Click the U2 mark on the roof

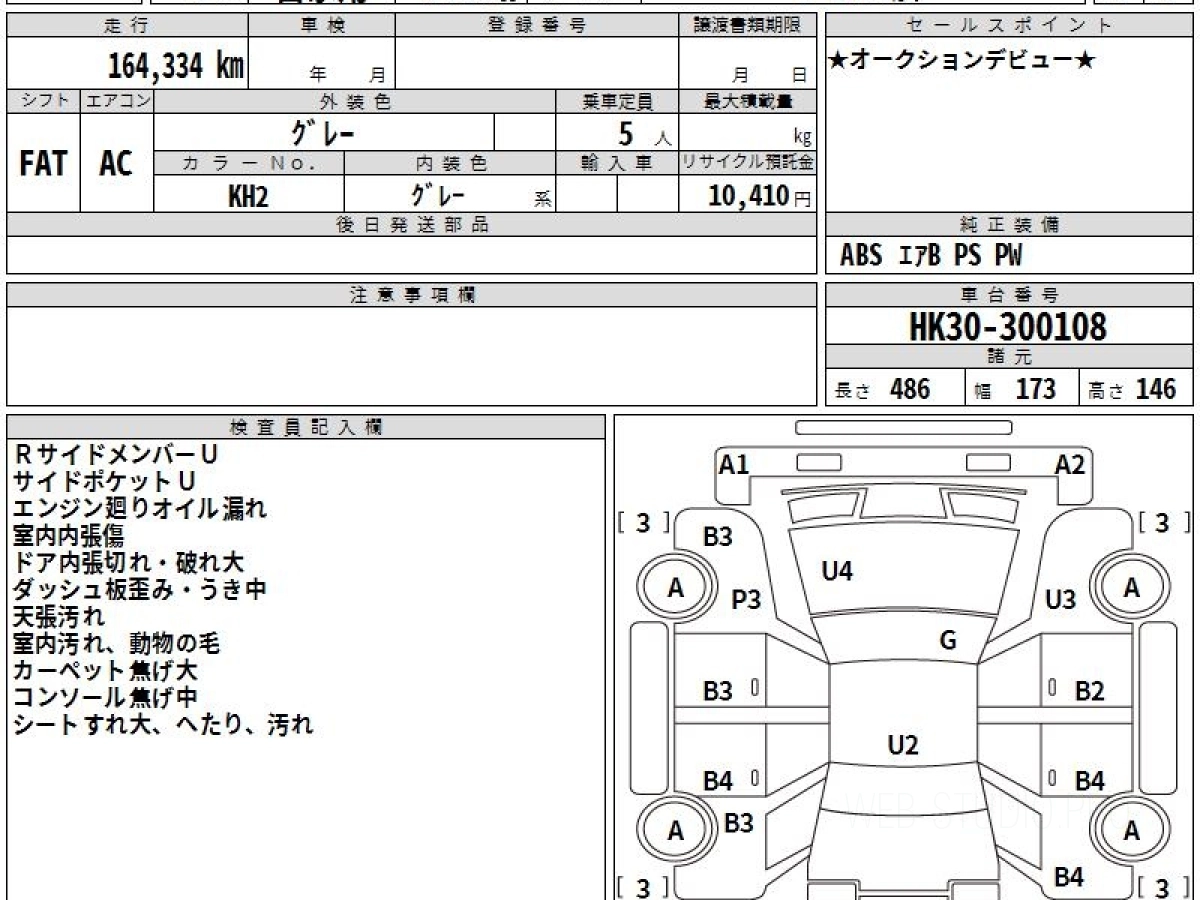tap(903, 745)
